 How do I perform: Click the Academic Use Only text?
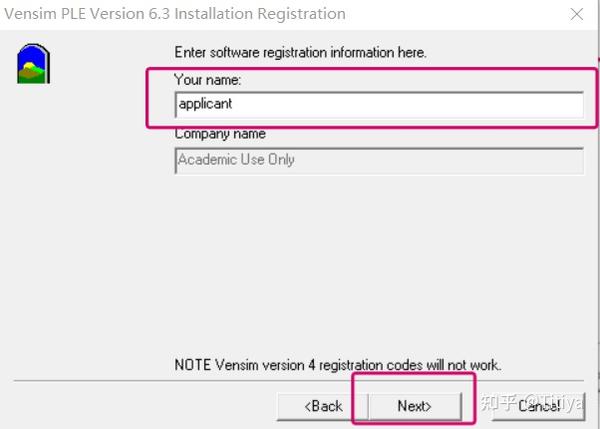click(x=236, y=160)
